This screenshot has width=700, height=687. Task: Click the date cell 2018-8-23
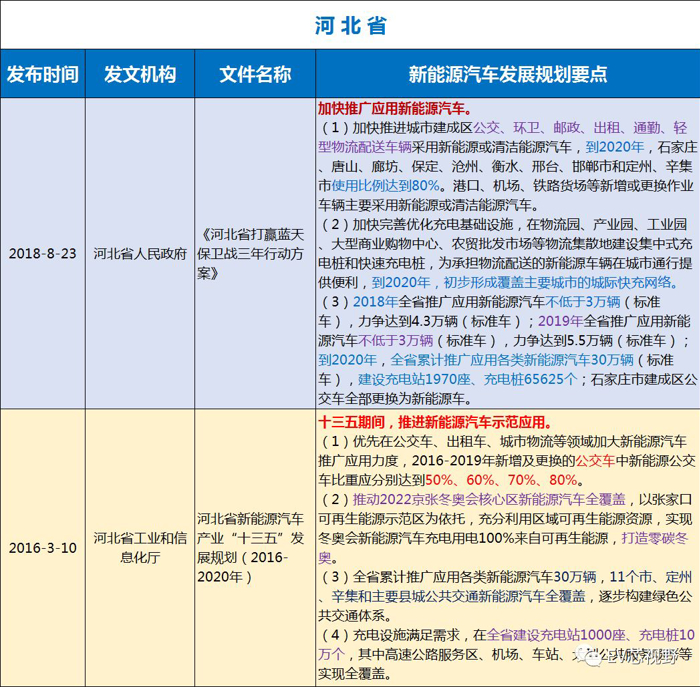coord(41,254)
